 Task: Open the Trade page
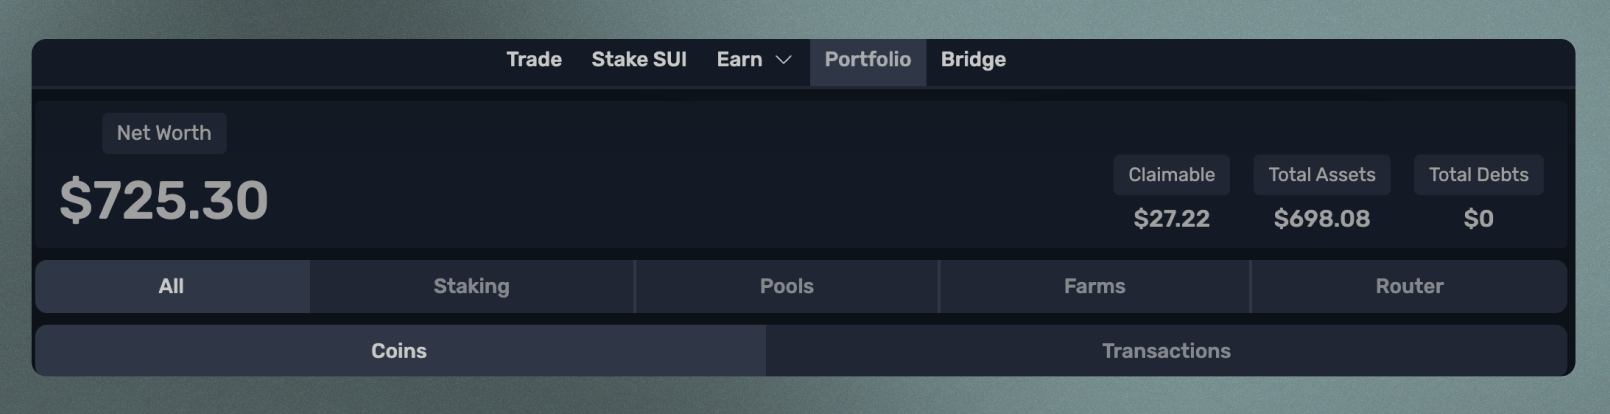534,60
